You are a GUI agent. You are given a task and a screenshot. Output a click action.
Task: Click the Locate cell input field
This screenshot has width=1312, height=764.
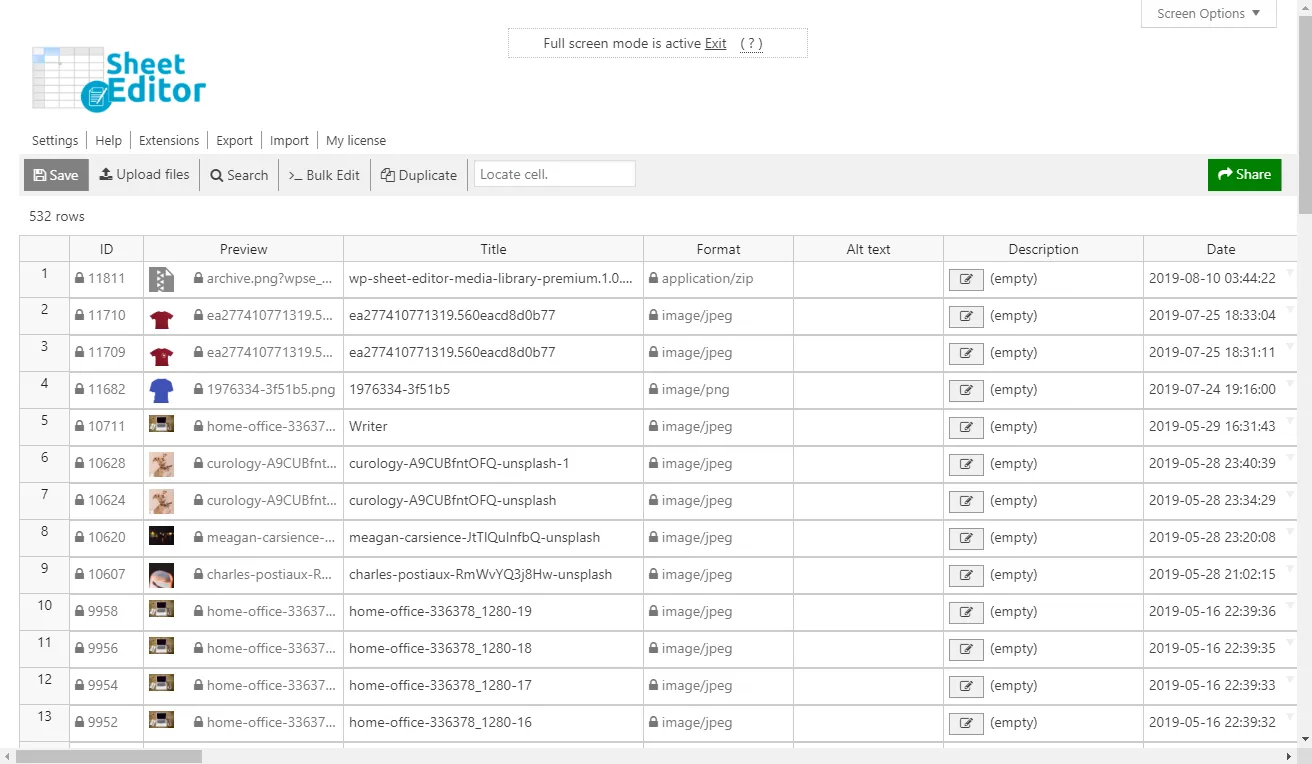554,174
